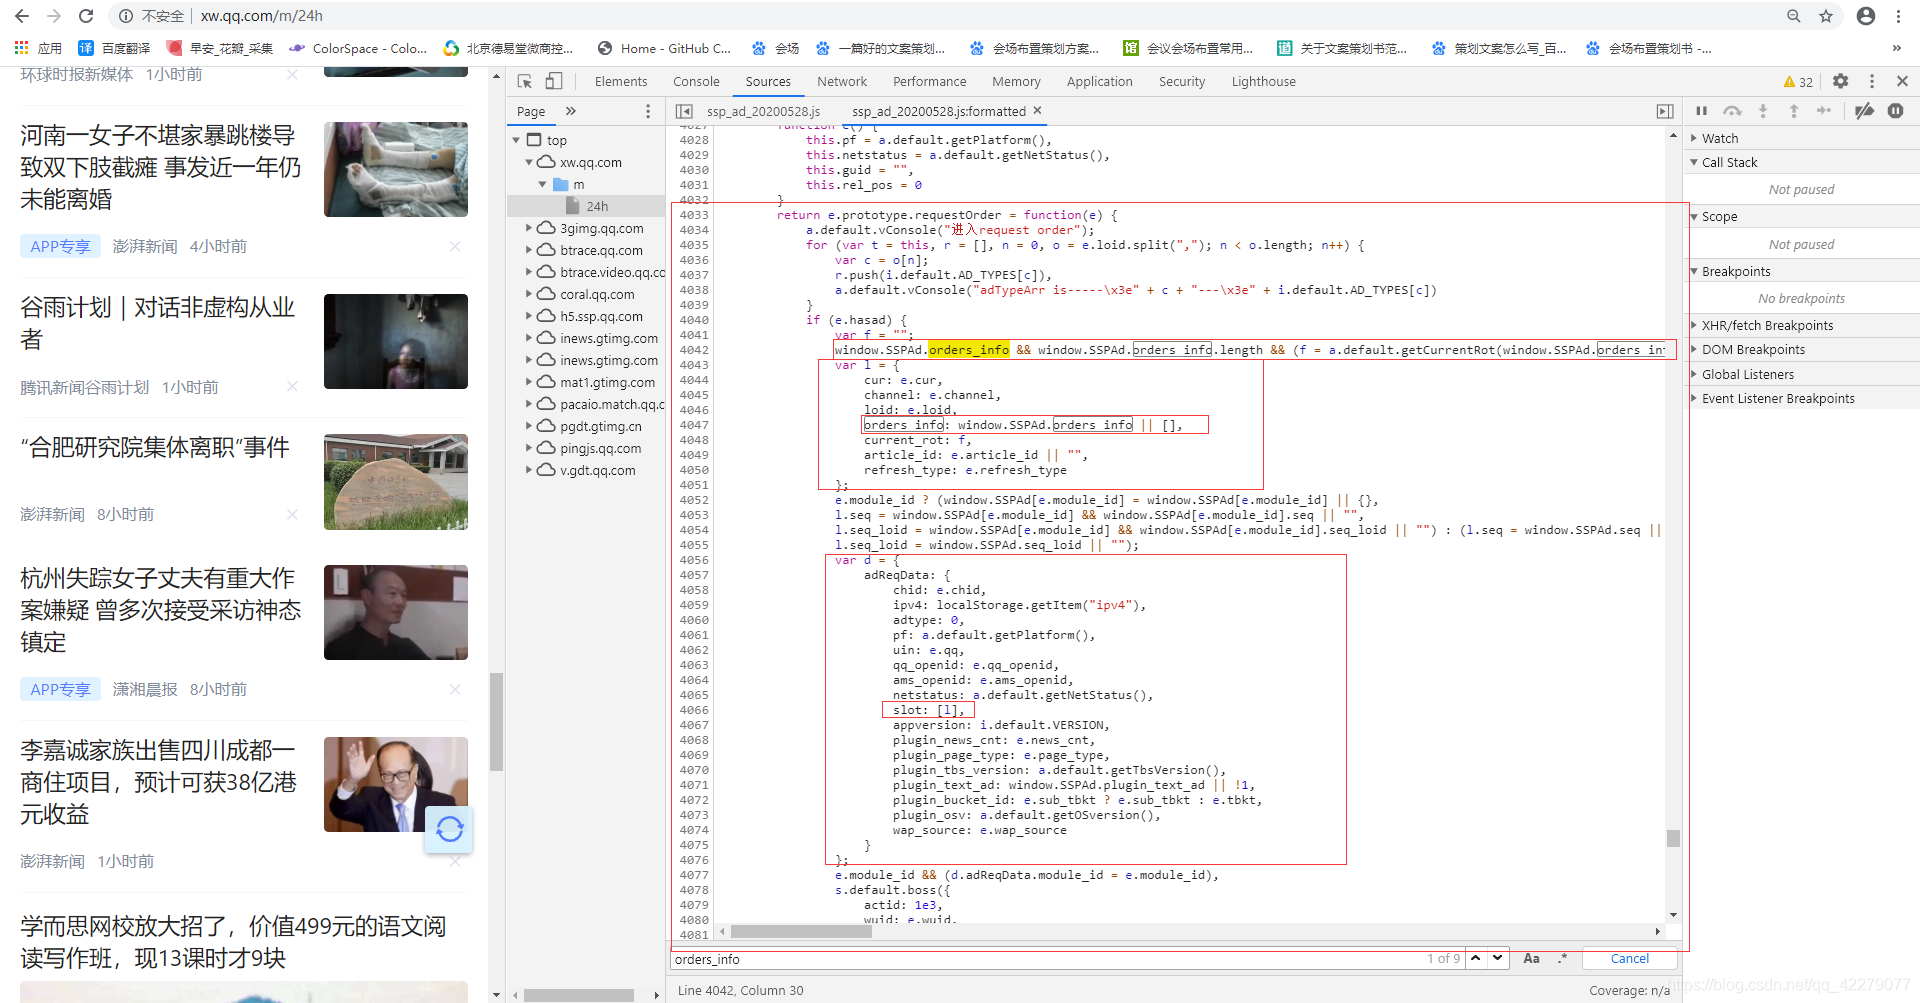Viewport: 1920px width, 1003px height.
Task: Expand the coral.qq.com domain node
Action: pos(529,294)
